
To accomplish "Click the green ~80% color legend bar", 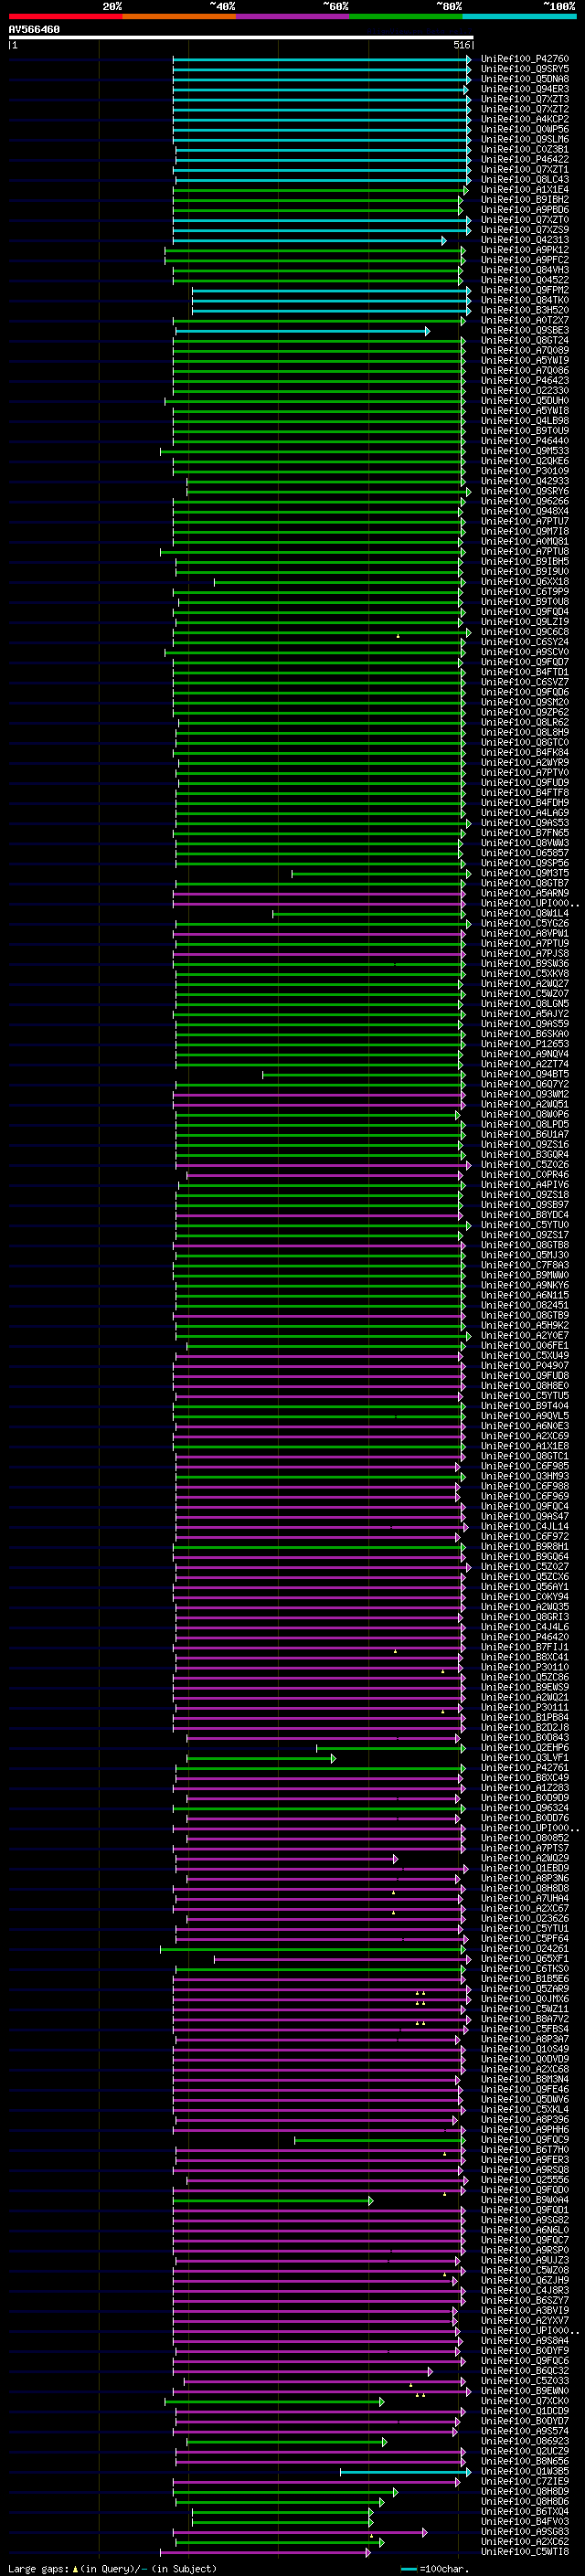I will pyautogui.click(x=406, y=16).
